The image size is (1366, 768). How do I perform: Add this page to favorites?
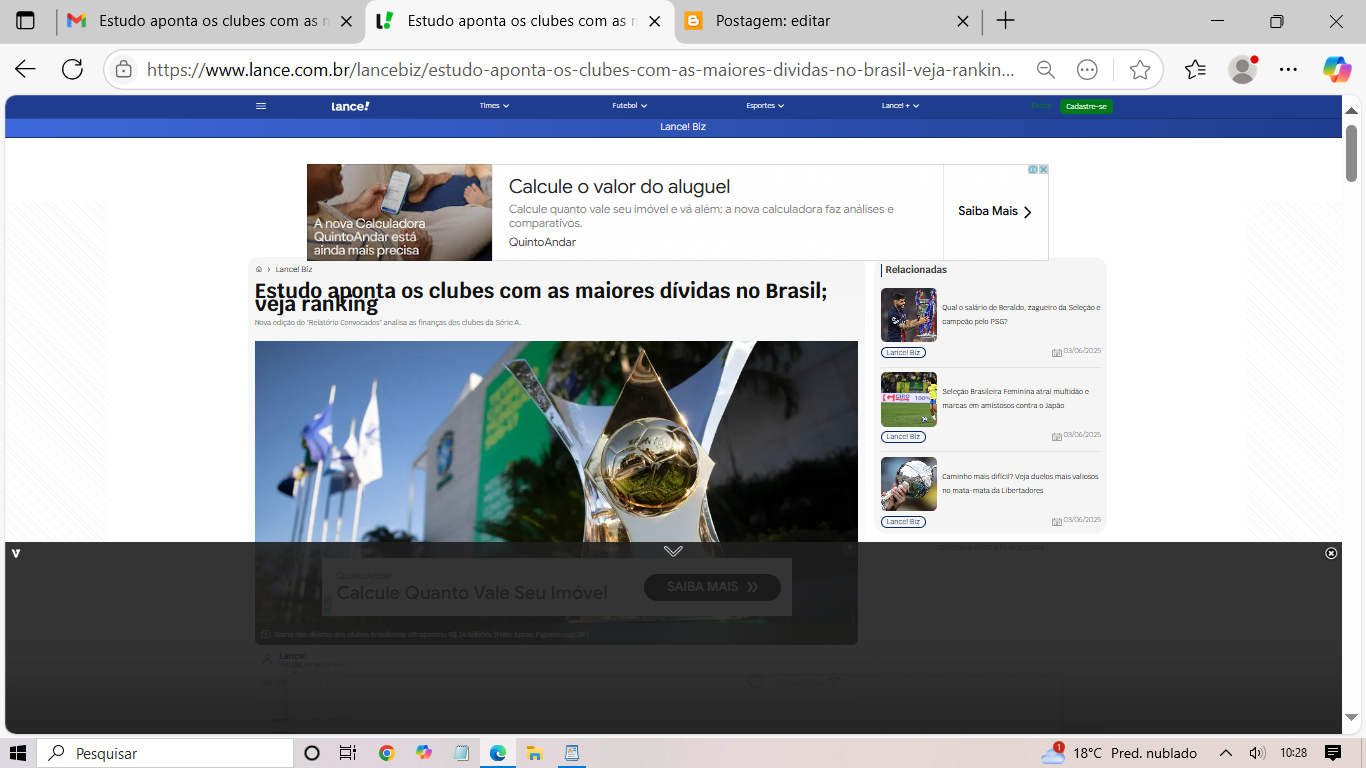click(x=1140, y=70)
